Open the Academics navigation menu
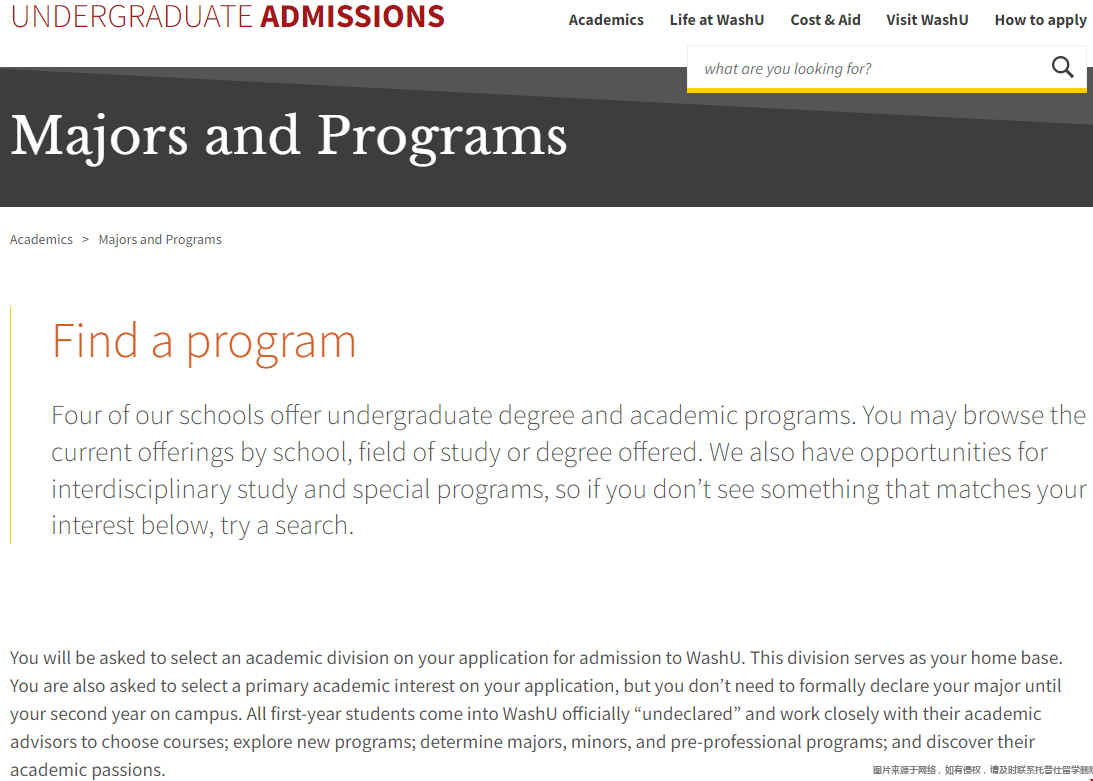The width and height of the screenshot is (1093, 781). (606, 20)
